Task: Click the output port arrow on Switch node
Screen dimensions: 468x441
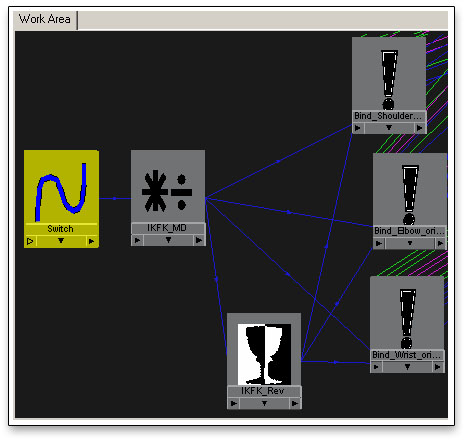Action: click(x=91, y=241)
